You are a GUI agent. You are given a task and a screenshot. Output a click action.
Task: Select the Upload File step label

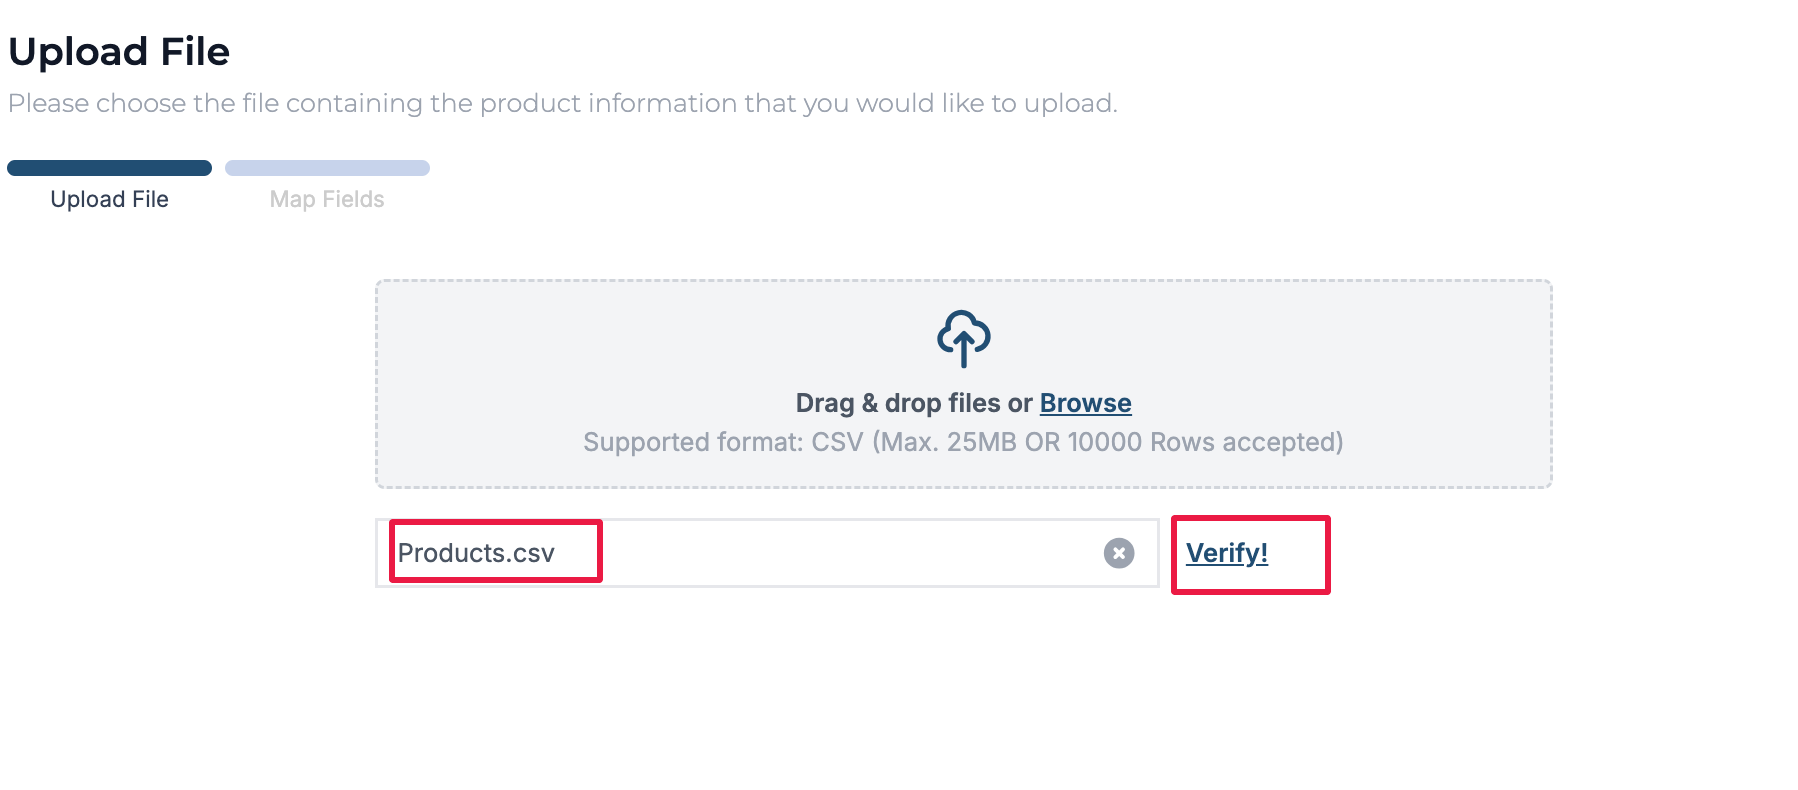point(110,199)
